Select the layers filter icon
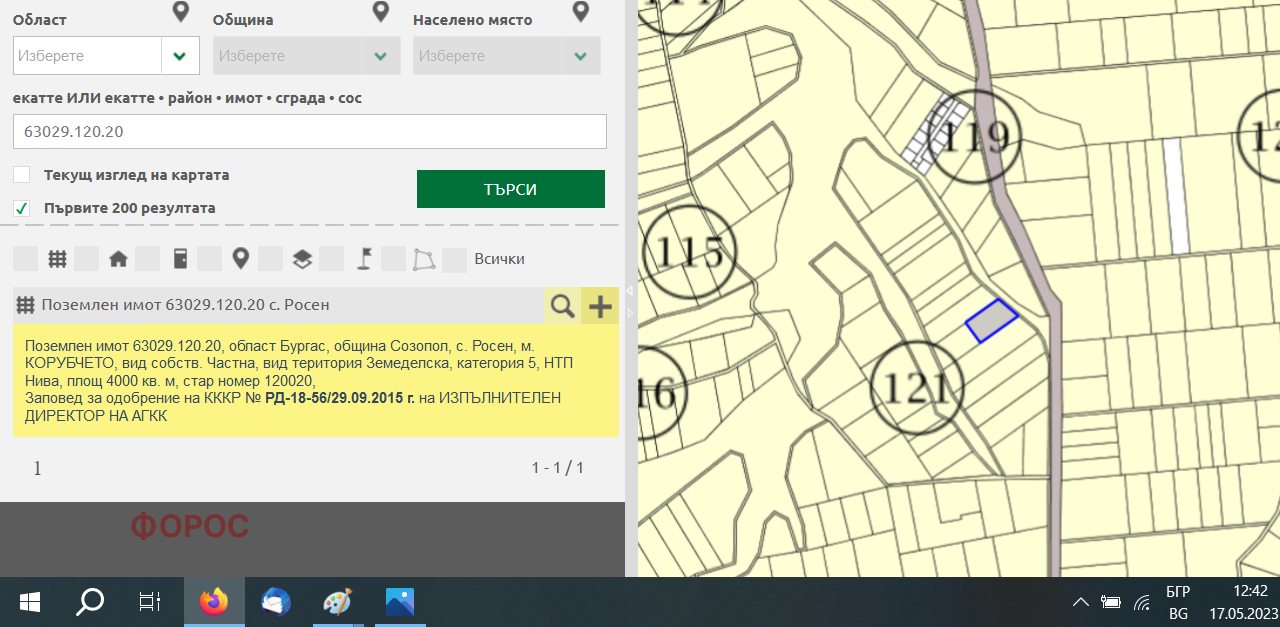 pos(301,258)
